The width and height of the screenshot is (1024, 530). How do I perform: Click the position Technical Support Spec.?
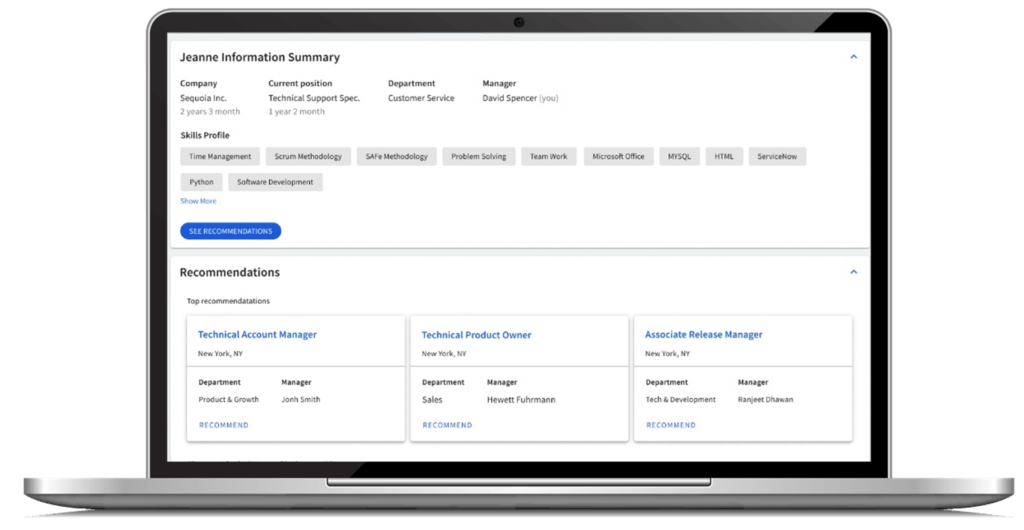(314, 98)
